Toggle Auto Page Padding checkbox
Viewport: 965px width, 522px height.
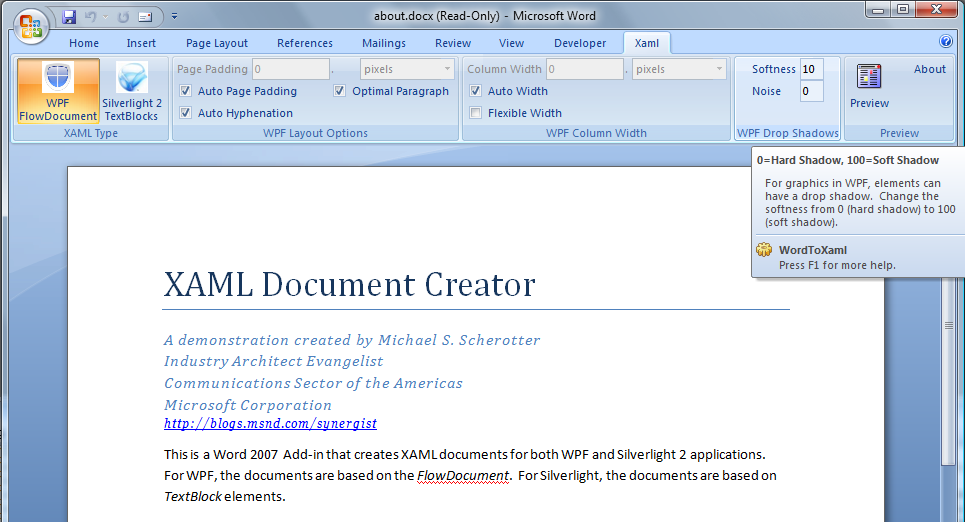pyautogui.click(x=185, y=91)
